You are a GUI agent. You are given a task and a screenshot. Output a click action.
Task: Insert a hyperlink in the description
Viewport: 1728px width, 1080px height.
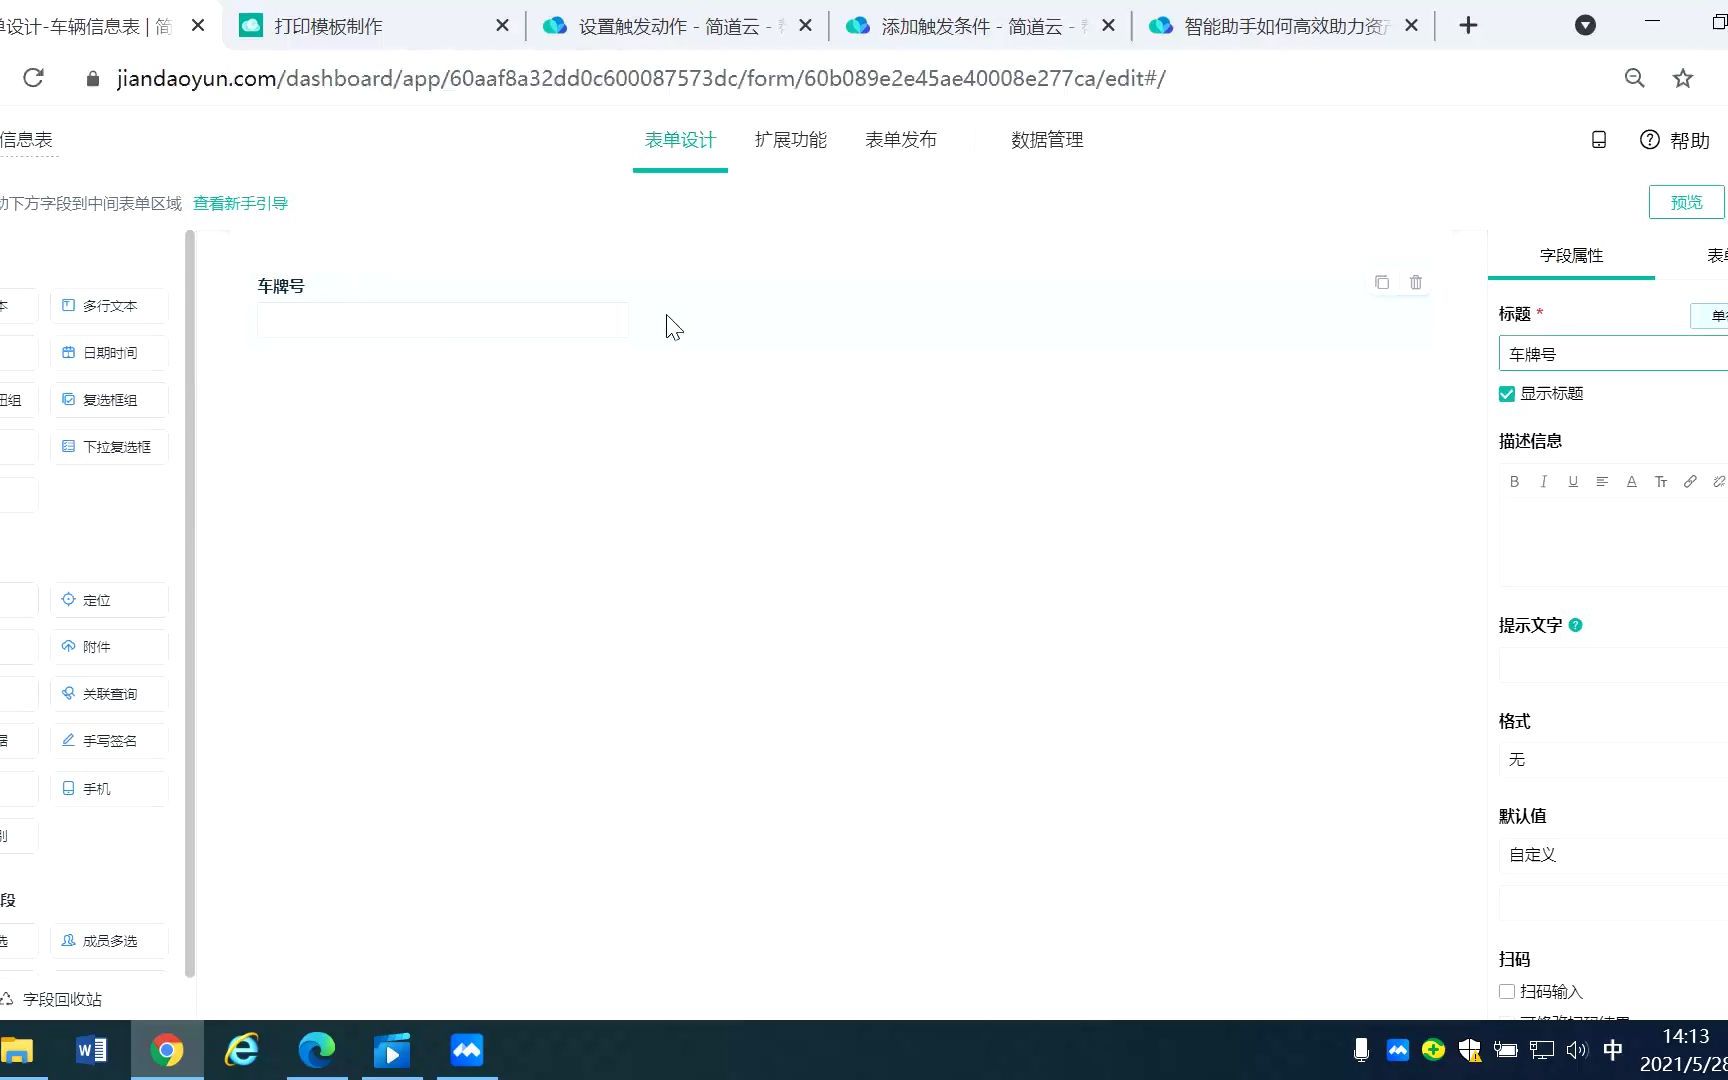pos(1690,481)
